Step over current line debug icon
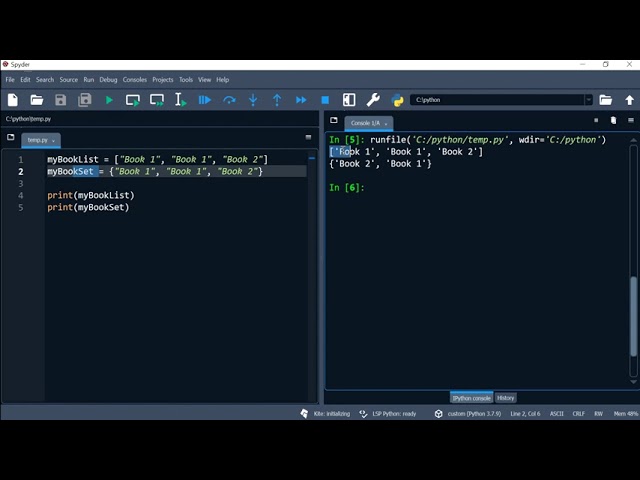Image resolution: width=640 pixels, height=480 pixels. click(x=229, y=100)
